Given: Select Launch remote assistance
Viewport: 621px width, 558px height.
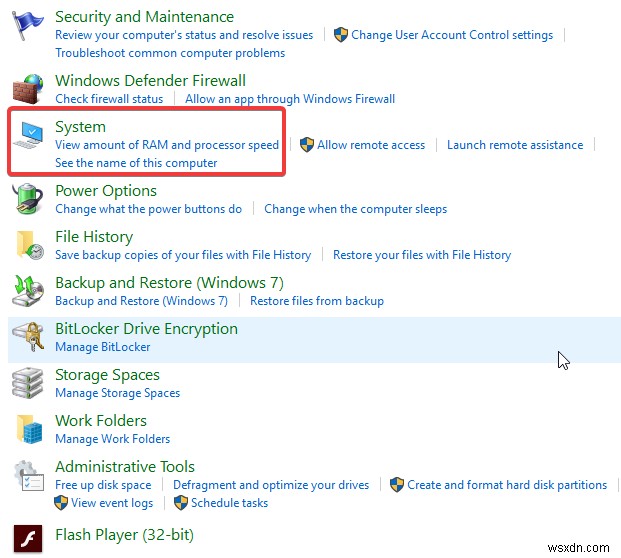Looking at the screenshot, I should (515, 145).
